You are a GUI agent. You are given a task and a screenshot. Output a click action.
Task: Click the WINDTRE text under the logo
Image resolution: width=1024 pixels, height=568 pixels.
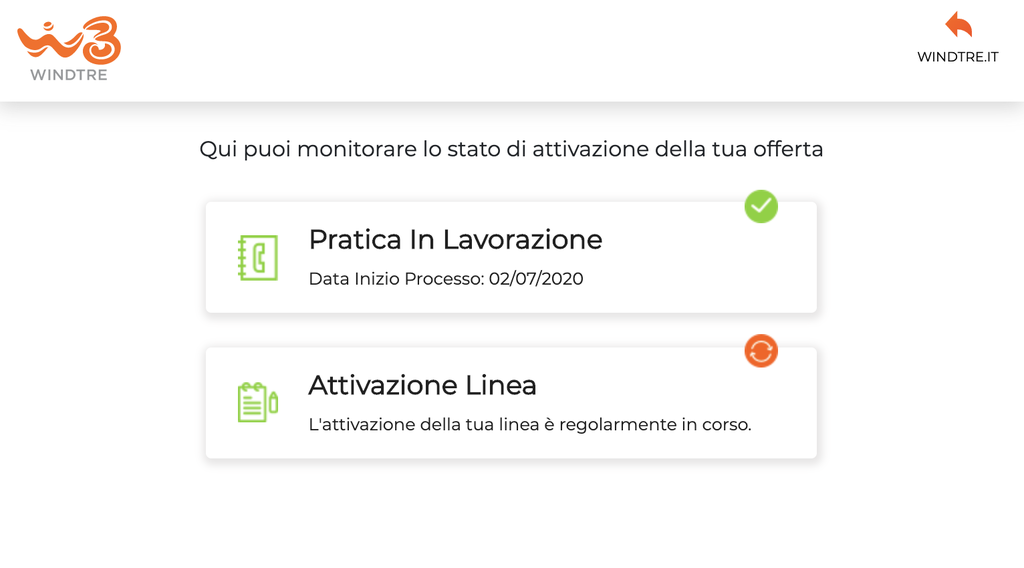click(69, 75)
